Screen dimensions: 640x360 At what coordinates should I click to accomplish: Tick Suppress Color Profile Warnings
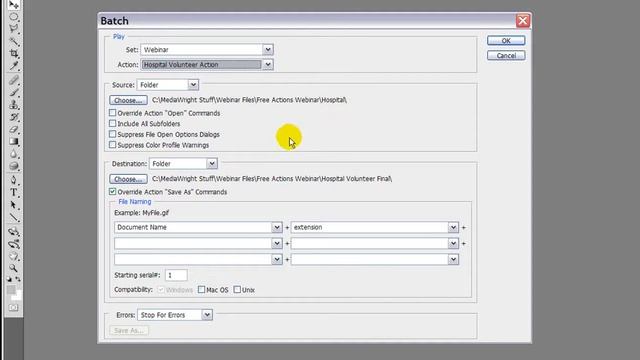pyautogui.click(x=113, y=144)
